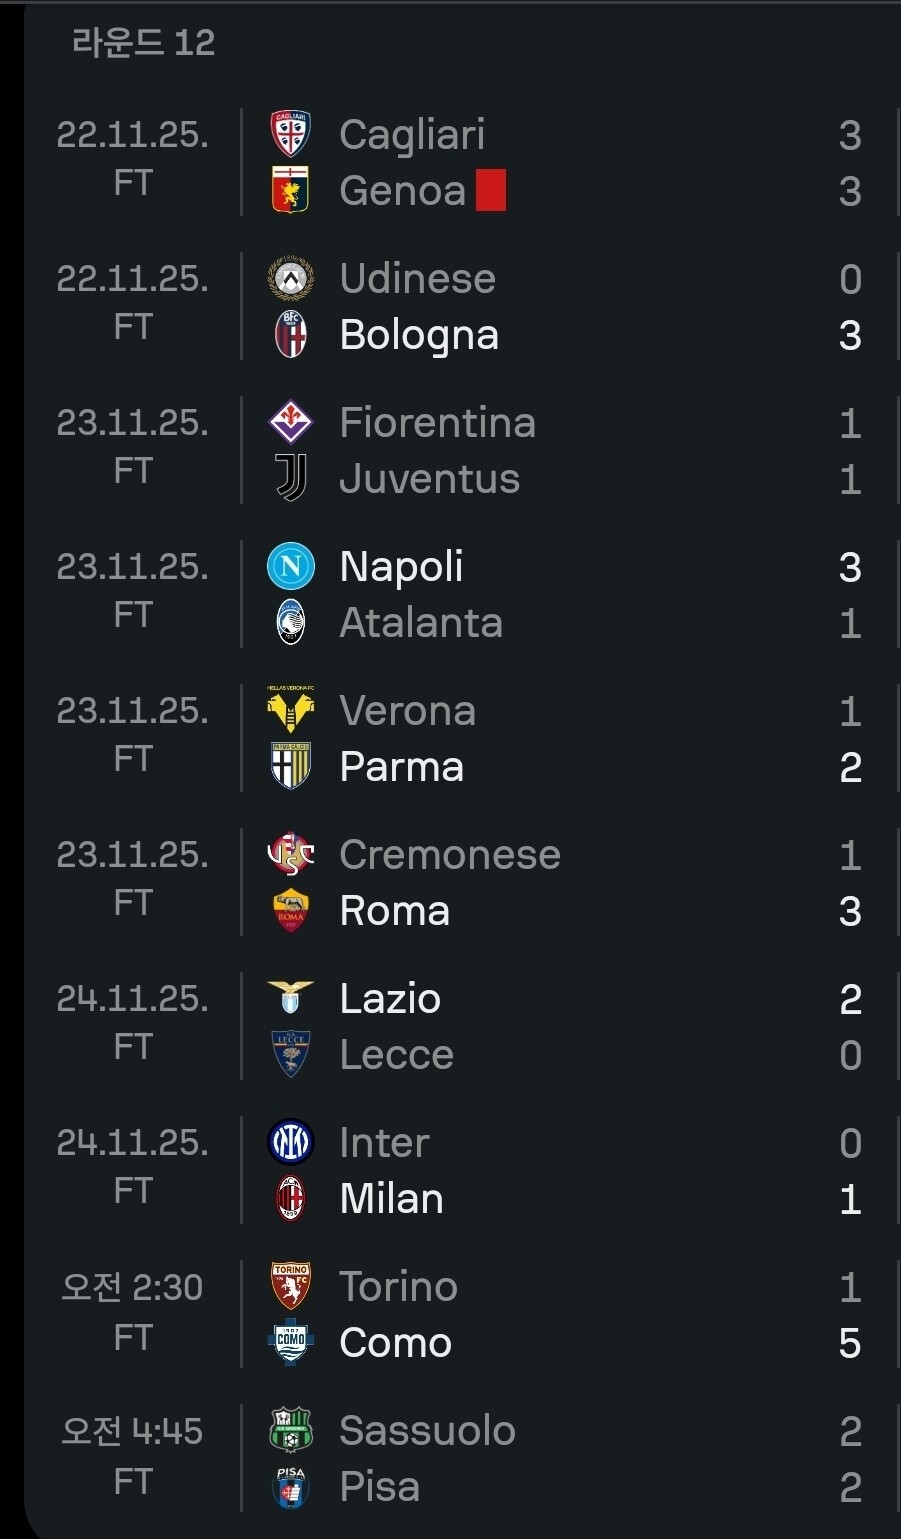Open the Parma team name

[x=401, y=767]
